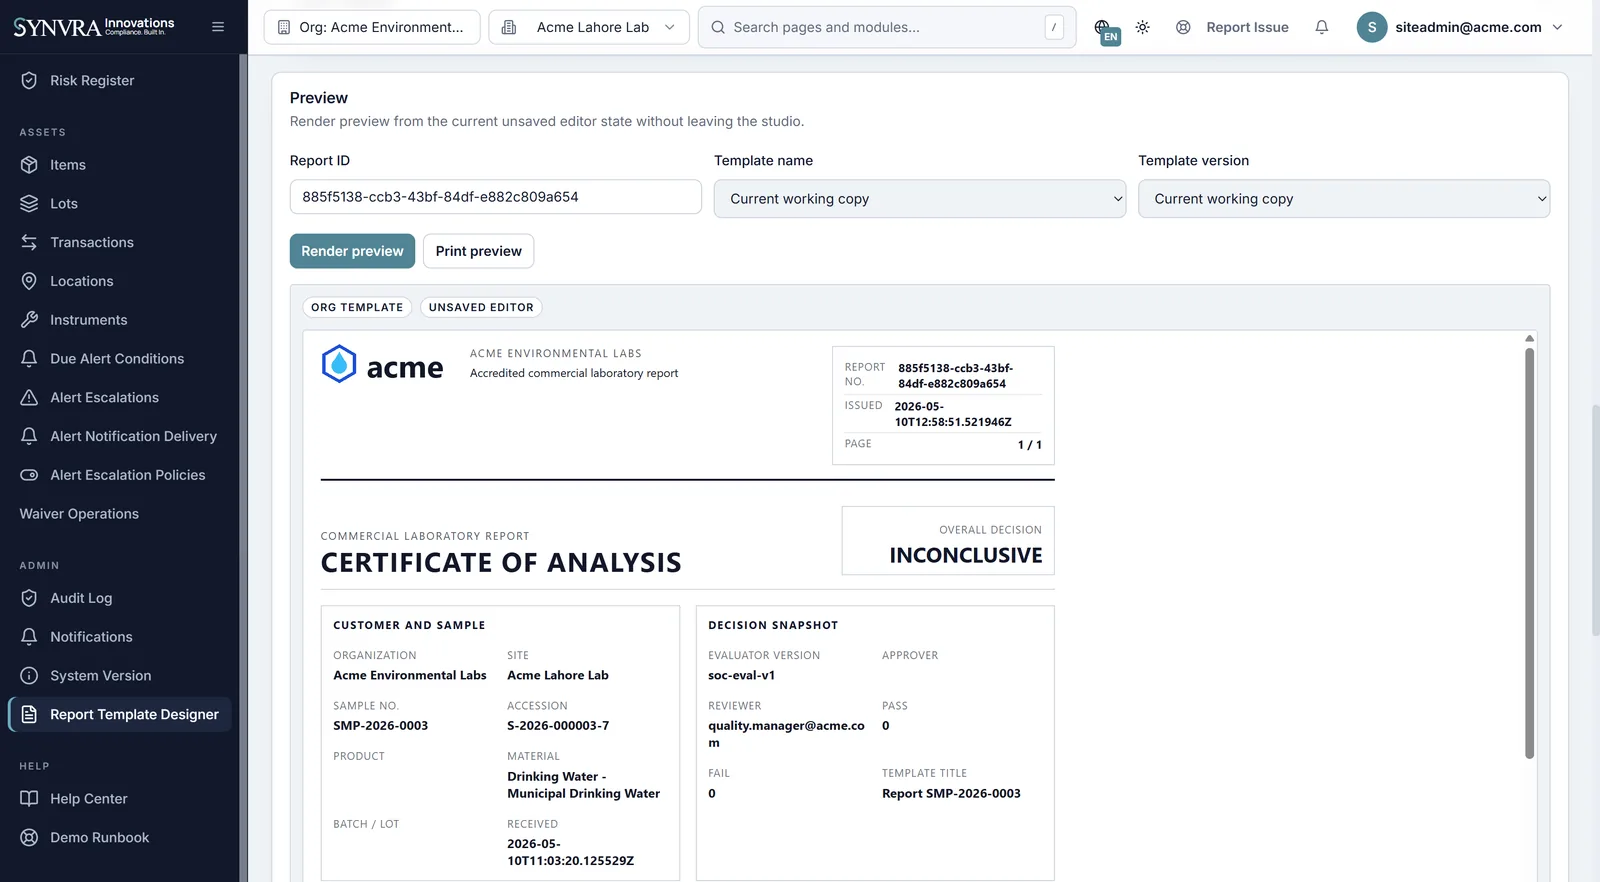This screenshot has width=1600, height=882.
Task: Click the Report Issue lifebuoy icon
Action: coord(1183,27)
